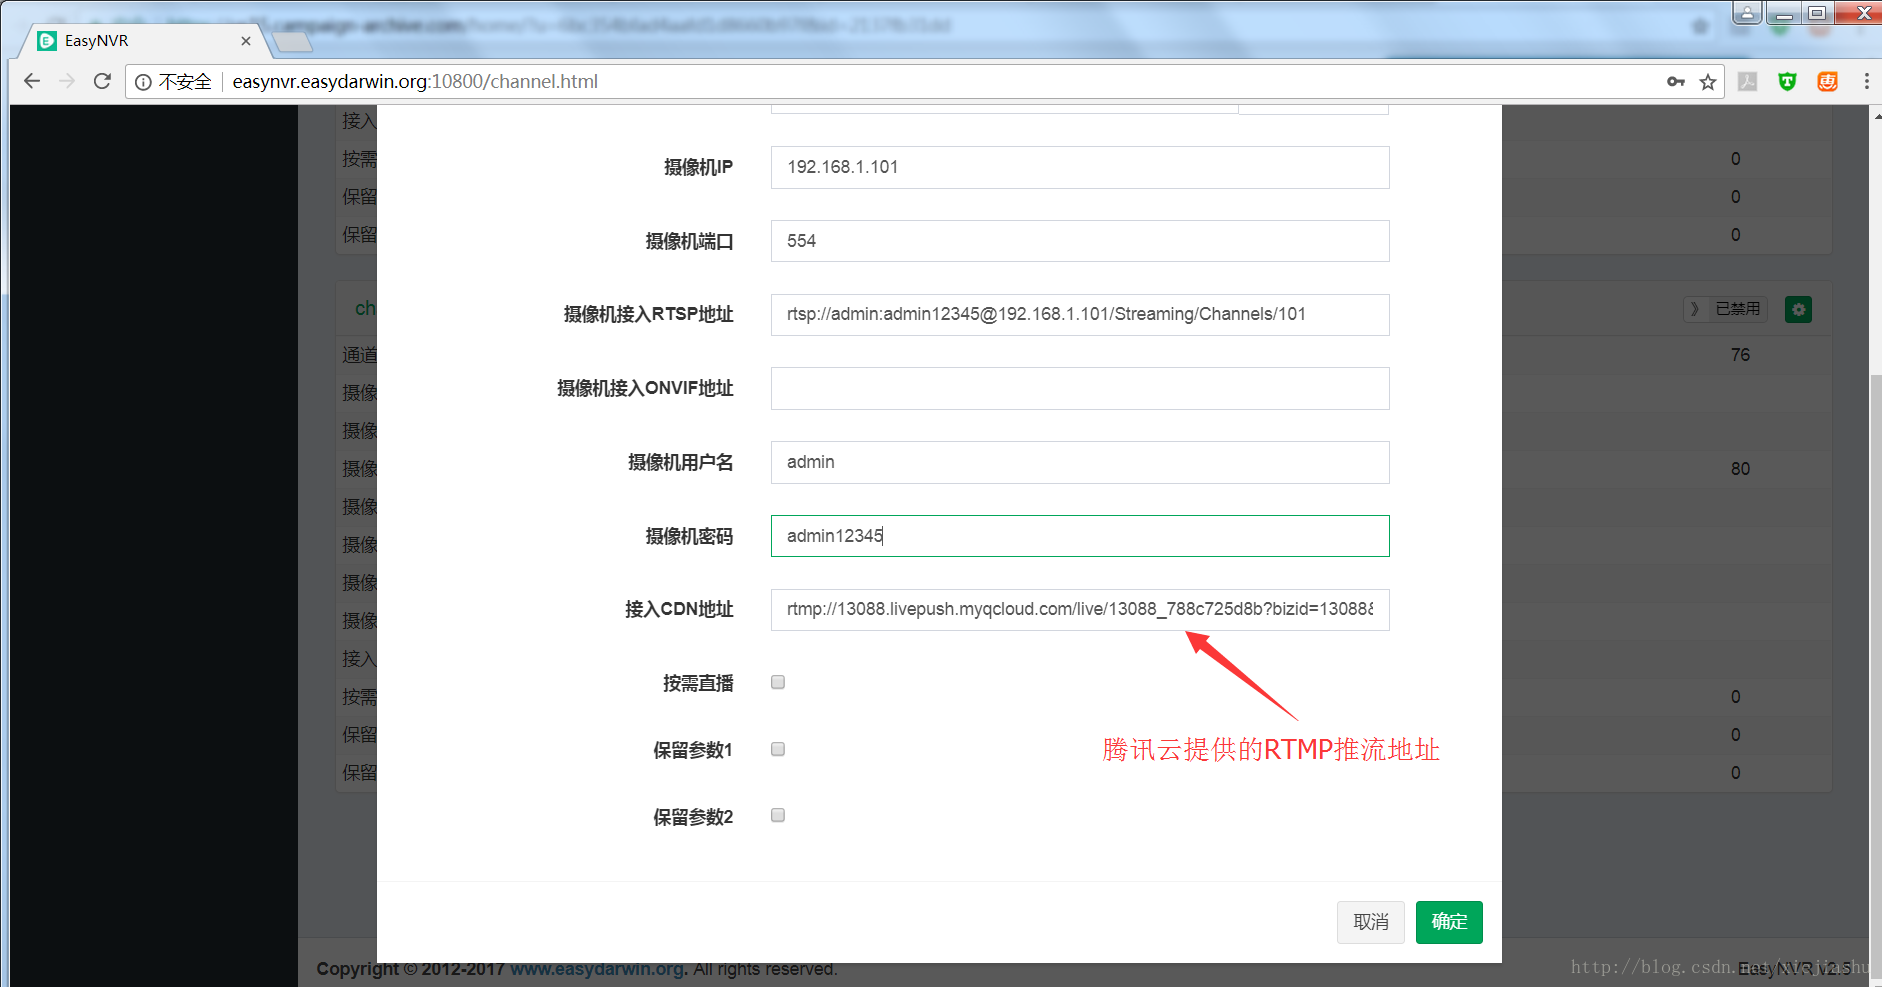Click the value 76 in background table
The width and height of the screenshot is (1882, 987).
[x=1740, y=355]
